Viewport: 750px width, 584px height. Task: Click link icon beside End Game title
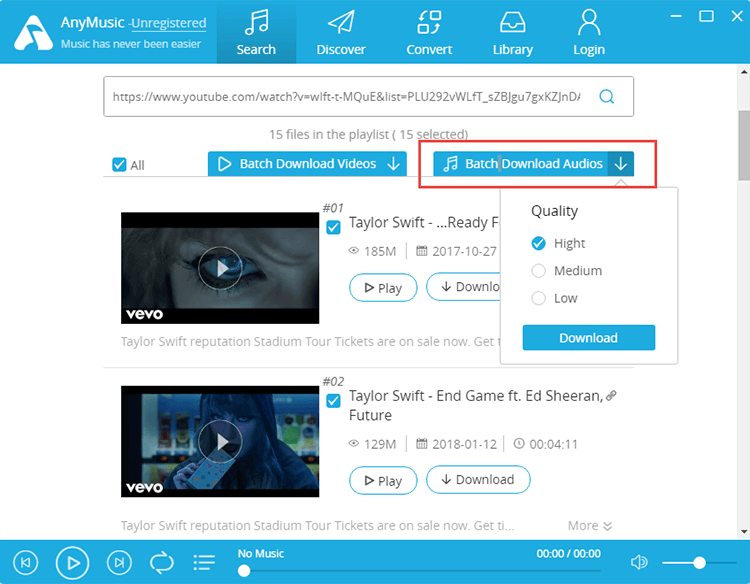point(611,396)
